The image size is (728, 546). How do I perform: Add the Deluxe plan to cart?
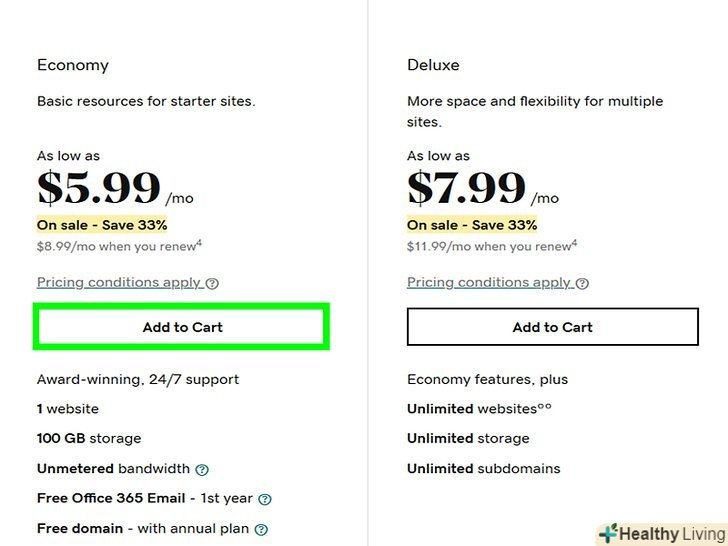(x=552, y=327)
